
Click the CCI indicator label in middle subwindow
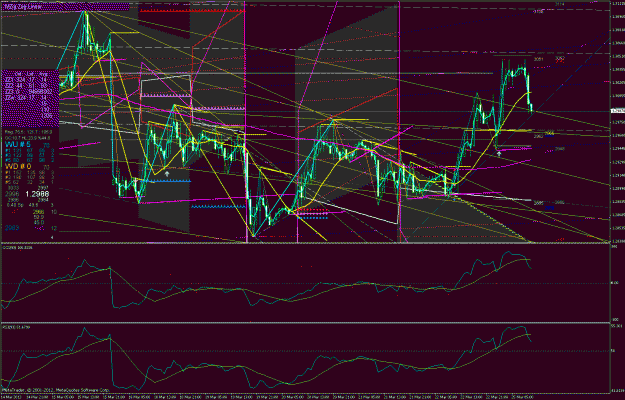(x=18, y=247)
